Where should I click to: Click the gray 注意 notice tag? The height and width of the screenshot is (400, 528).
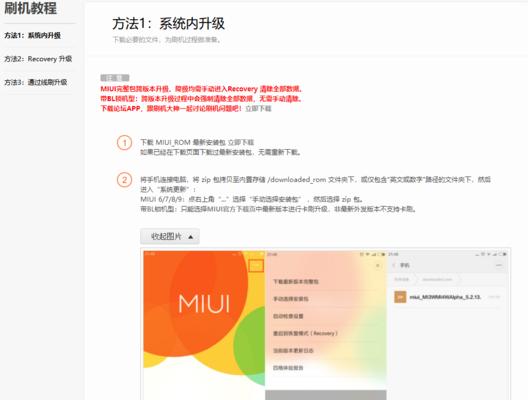115,78
